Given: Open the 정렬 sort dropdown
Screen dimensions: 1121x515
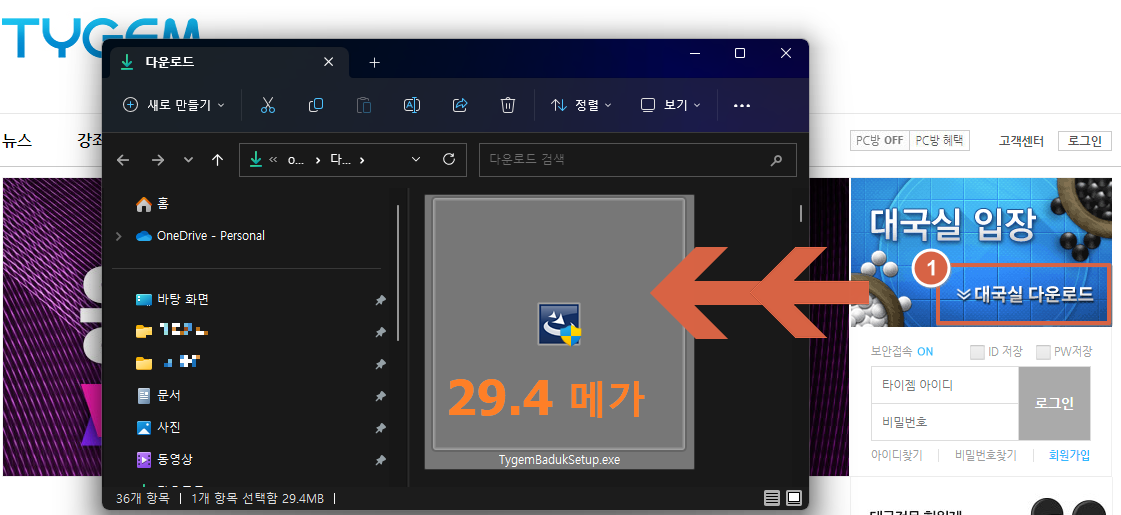Looking at the screenshot, I should (x=581, y=105).
